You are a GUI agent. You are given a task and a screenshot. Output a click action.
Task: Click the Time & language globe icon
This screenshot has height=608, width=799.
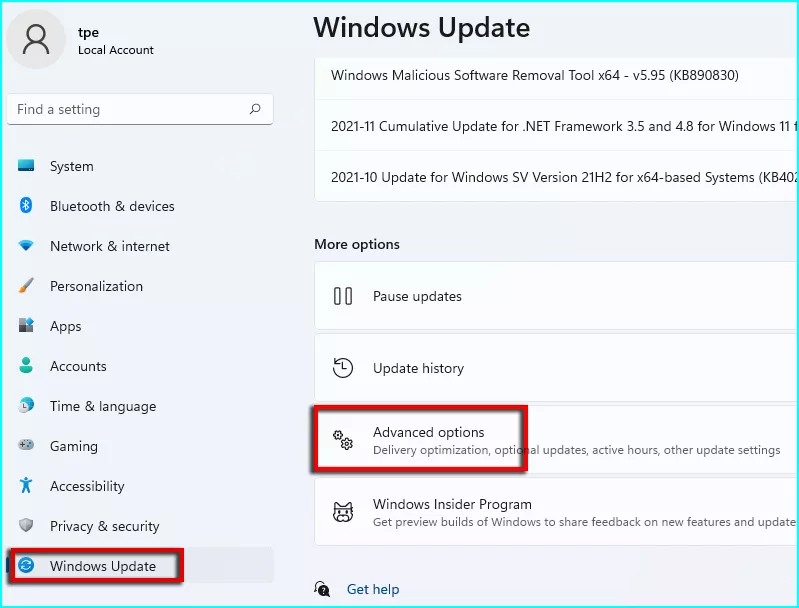click(x=26, y=405)
